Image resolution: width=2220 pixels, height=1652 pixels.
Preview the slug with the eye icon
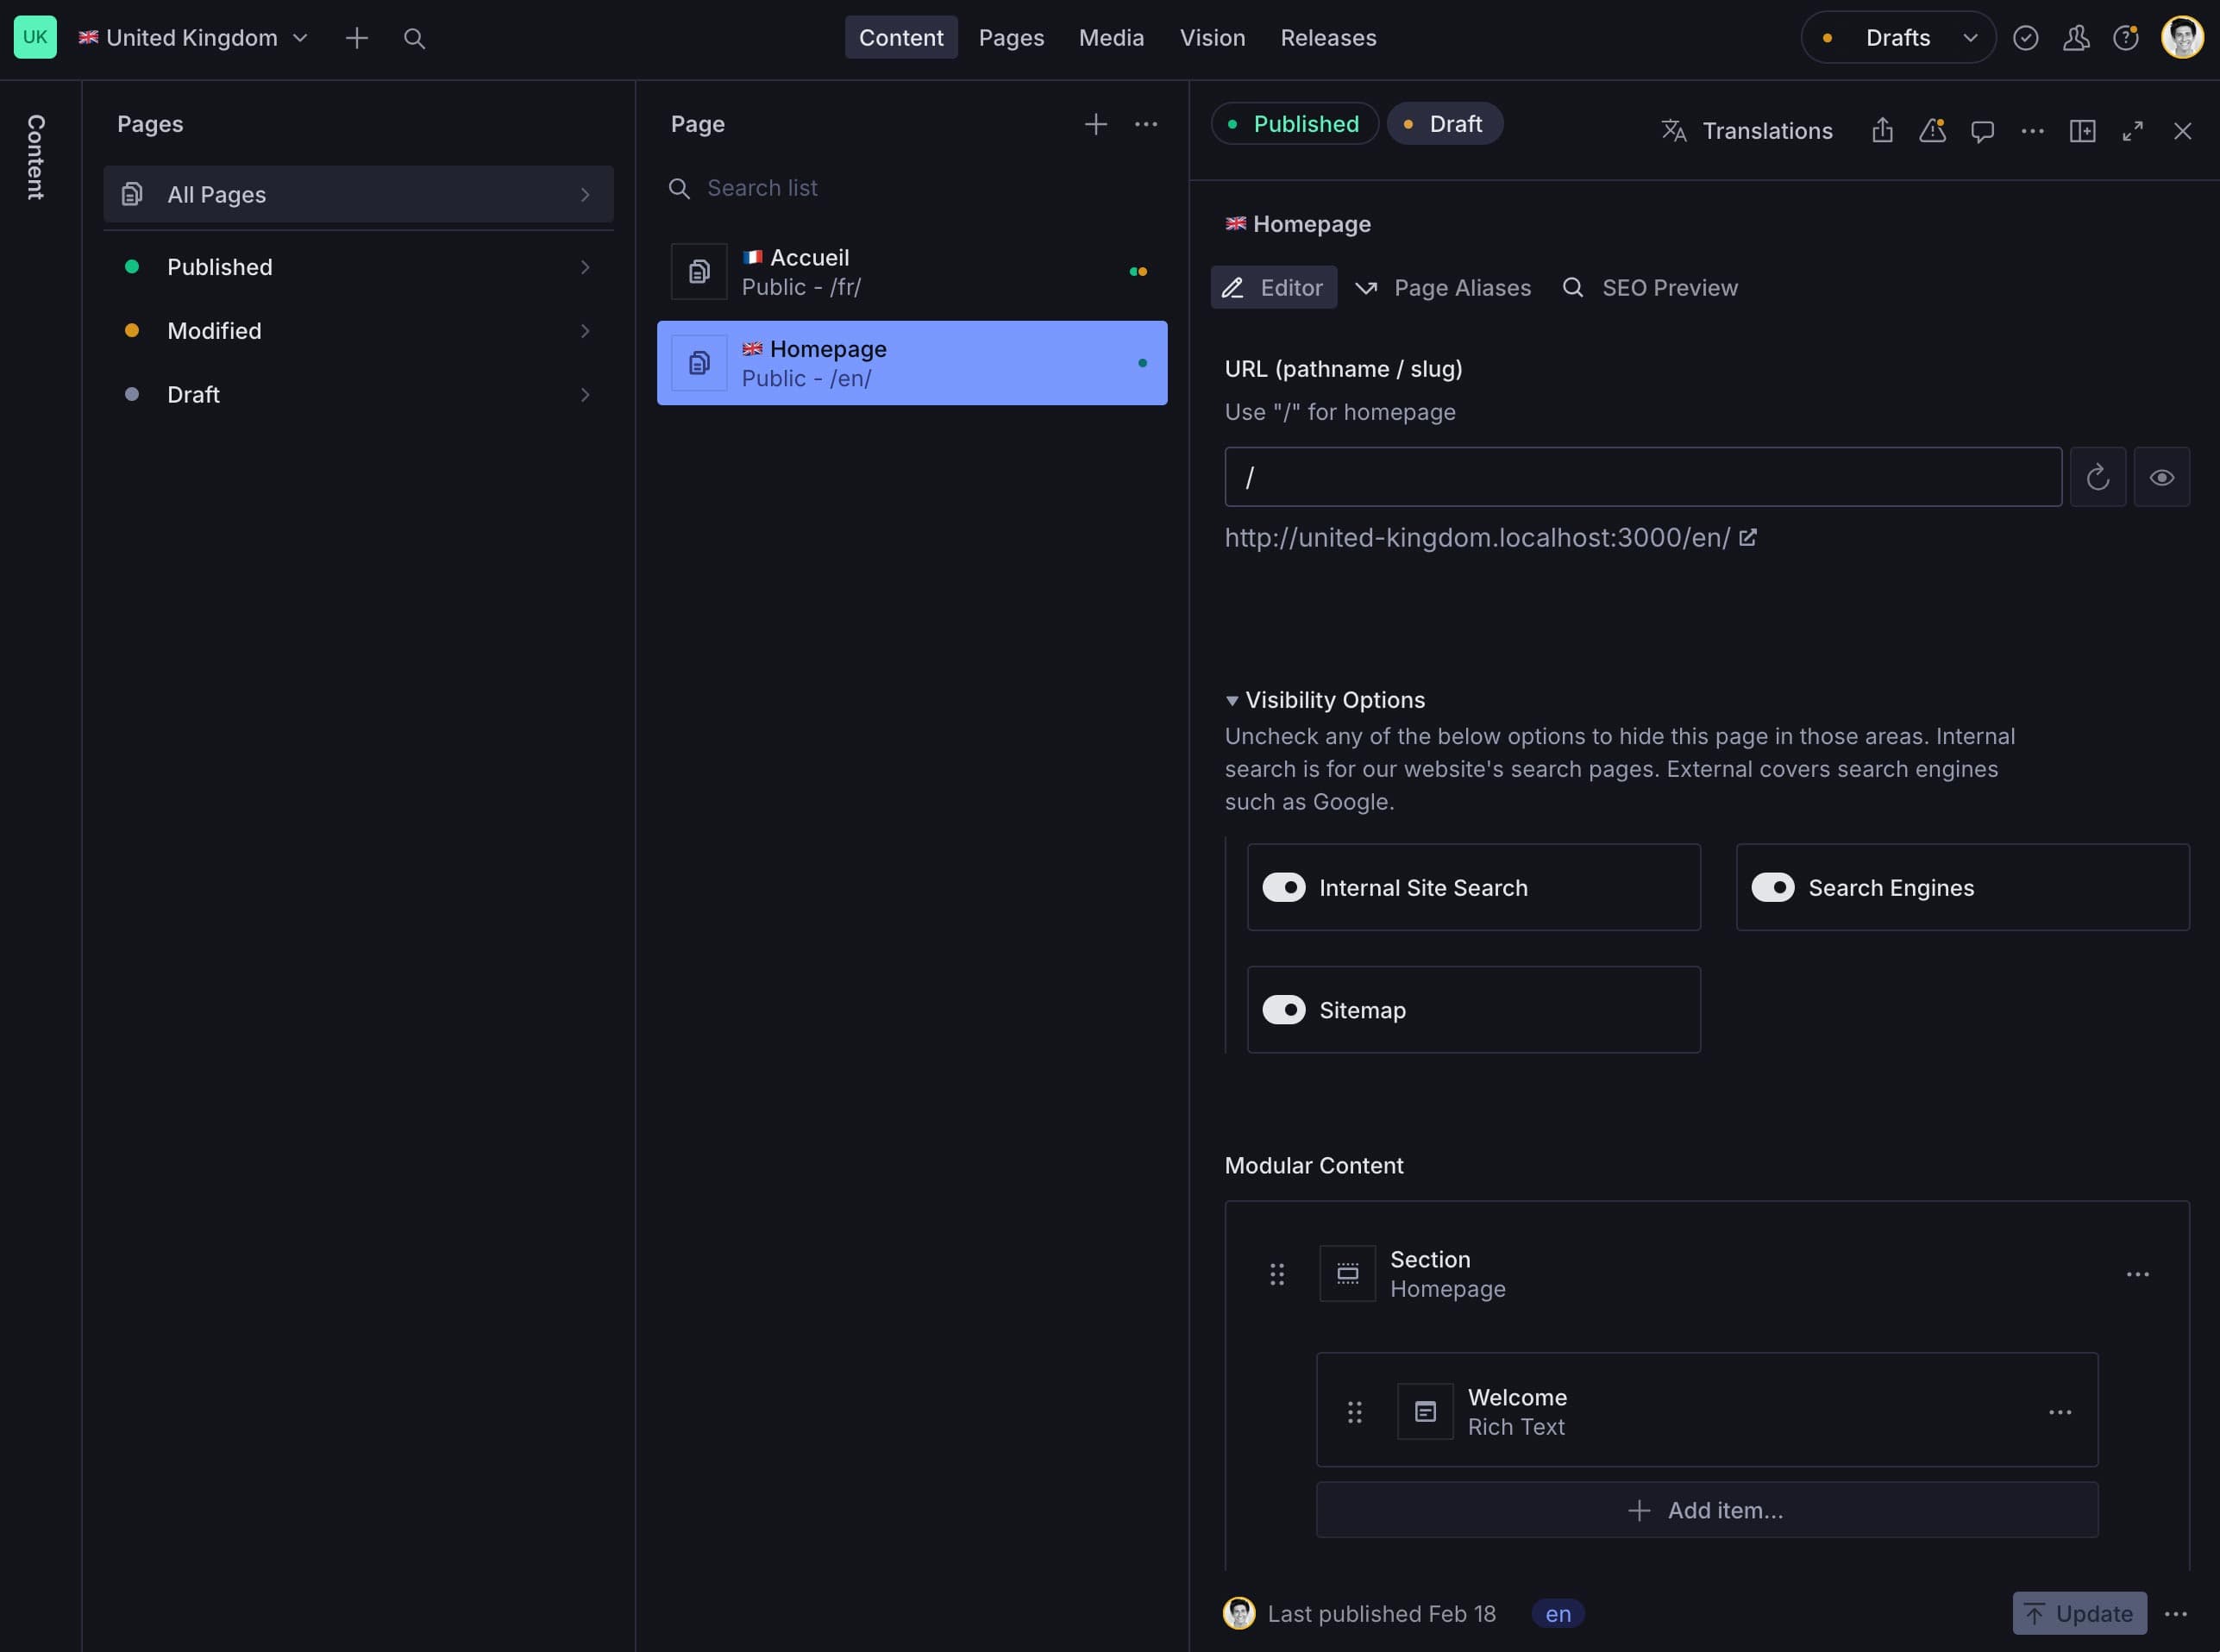[2163, 477]
